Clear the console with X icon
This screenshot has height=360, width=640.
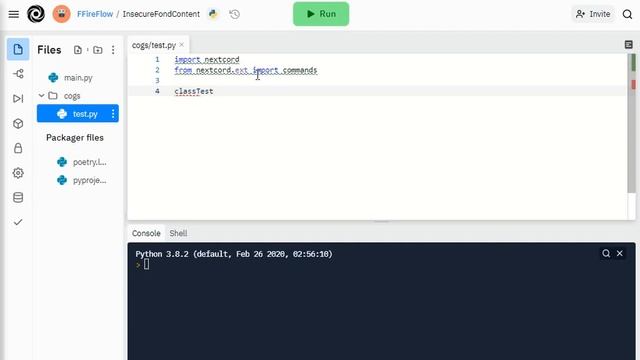[620, 253]
